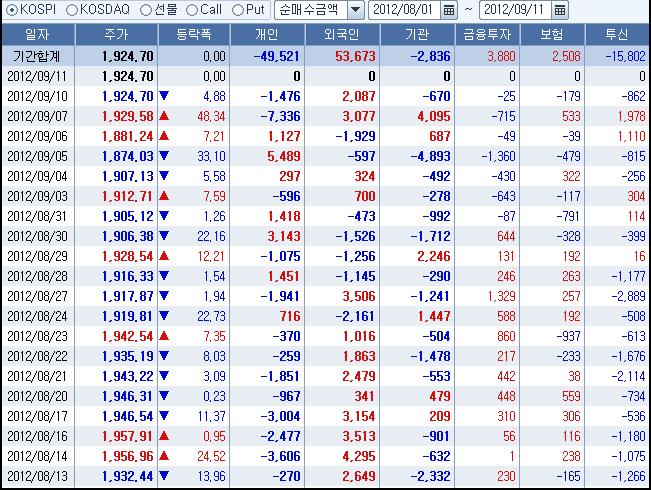The image size is (651, 490).
Task: Click the date cell 2012/08/31
Action: [x=37, y=216]
